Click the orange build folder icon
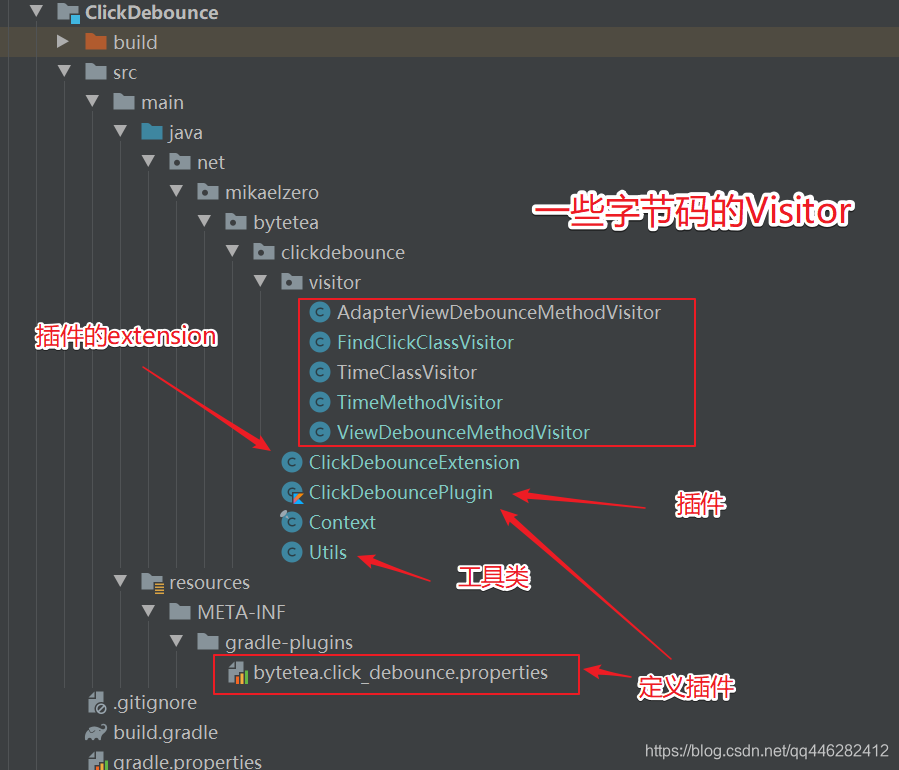899x770 pixels. click(96, 42)
